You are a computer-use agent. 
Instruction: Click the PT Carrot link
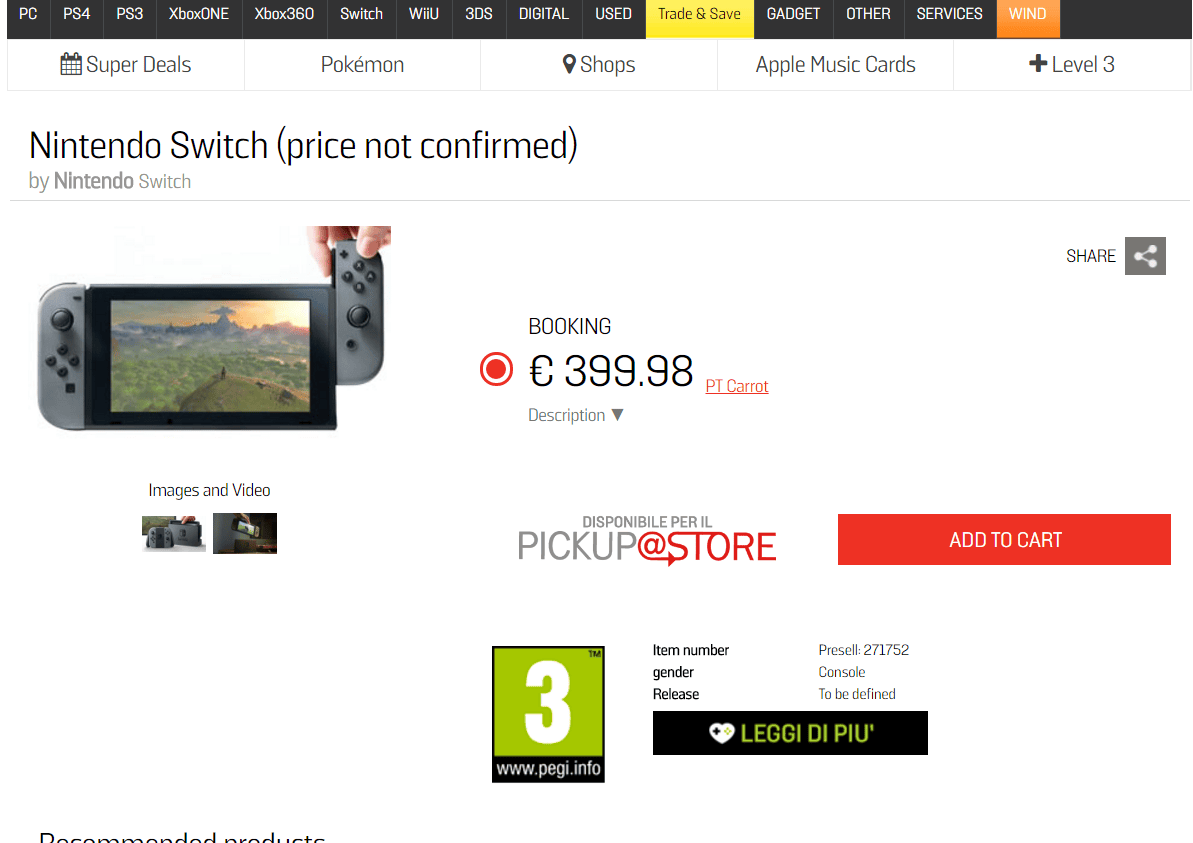pos(736,387)
